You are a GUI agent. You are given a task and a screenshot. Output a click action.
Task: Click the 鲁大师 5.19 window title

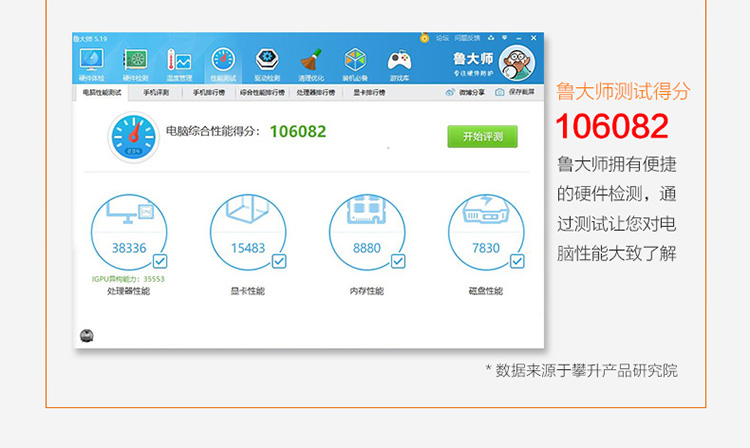click(x=90, y=39)
